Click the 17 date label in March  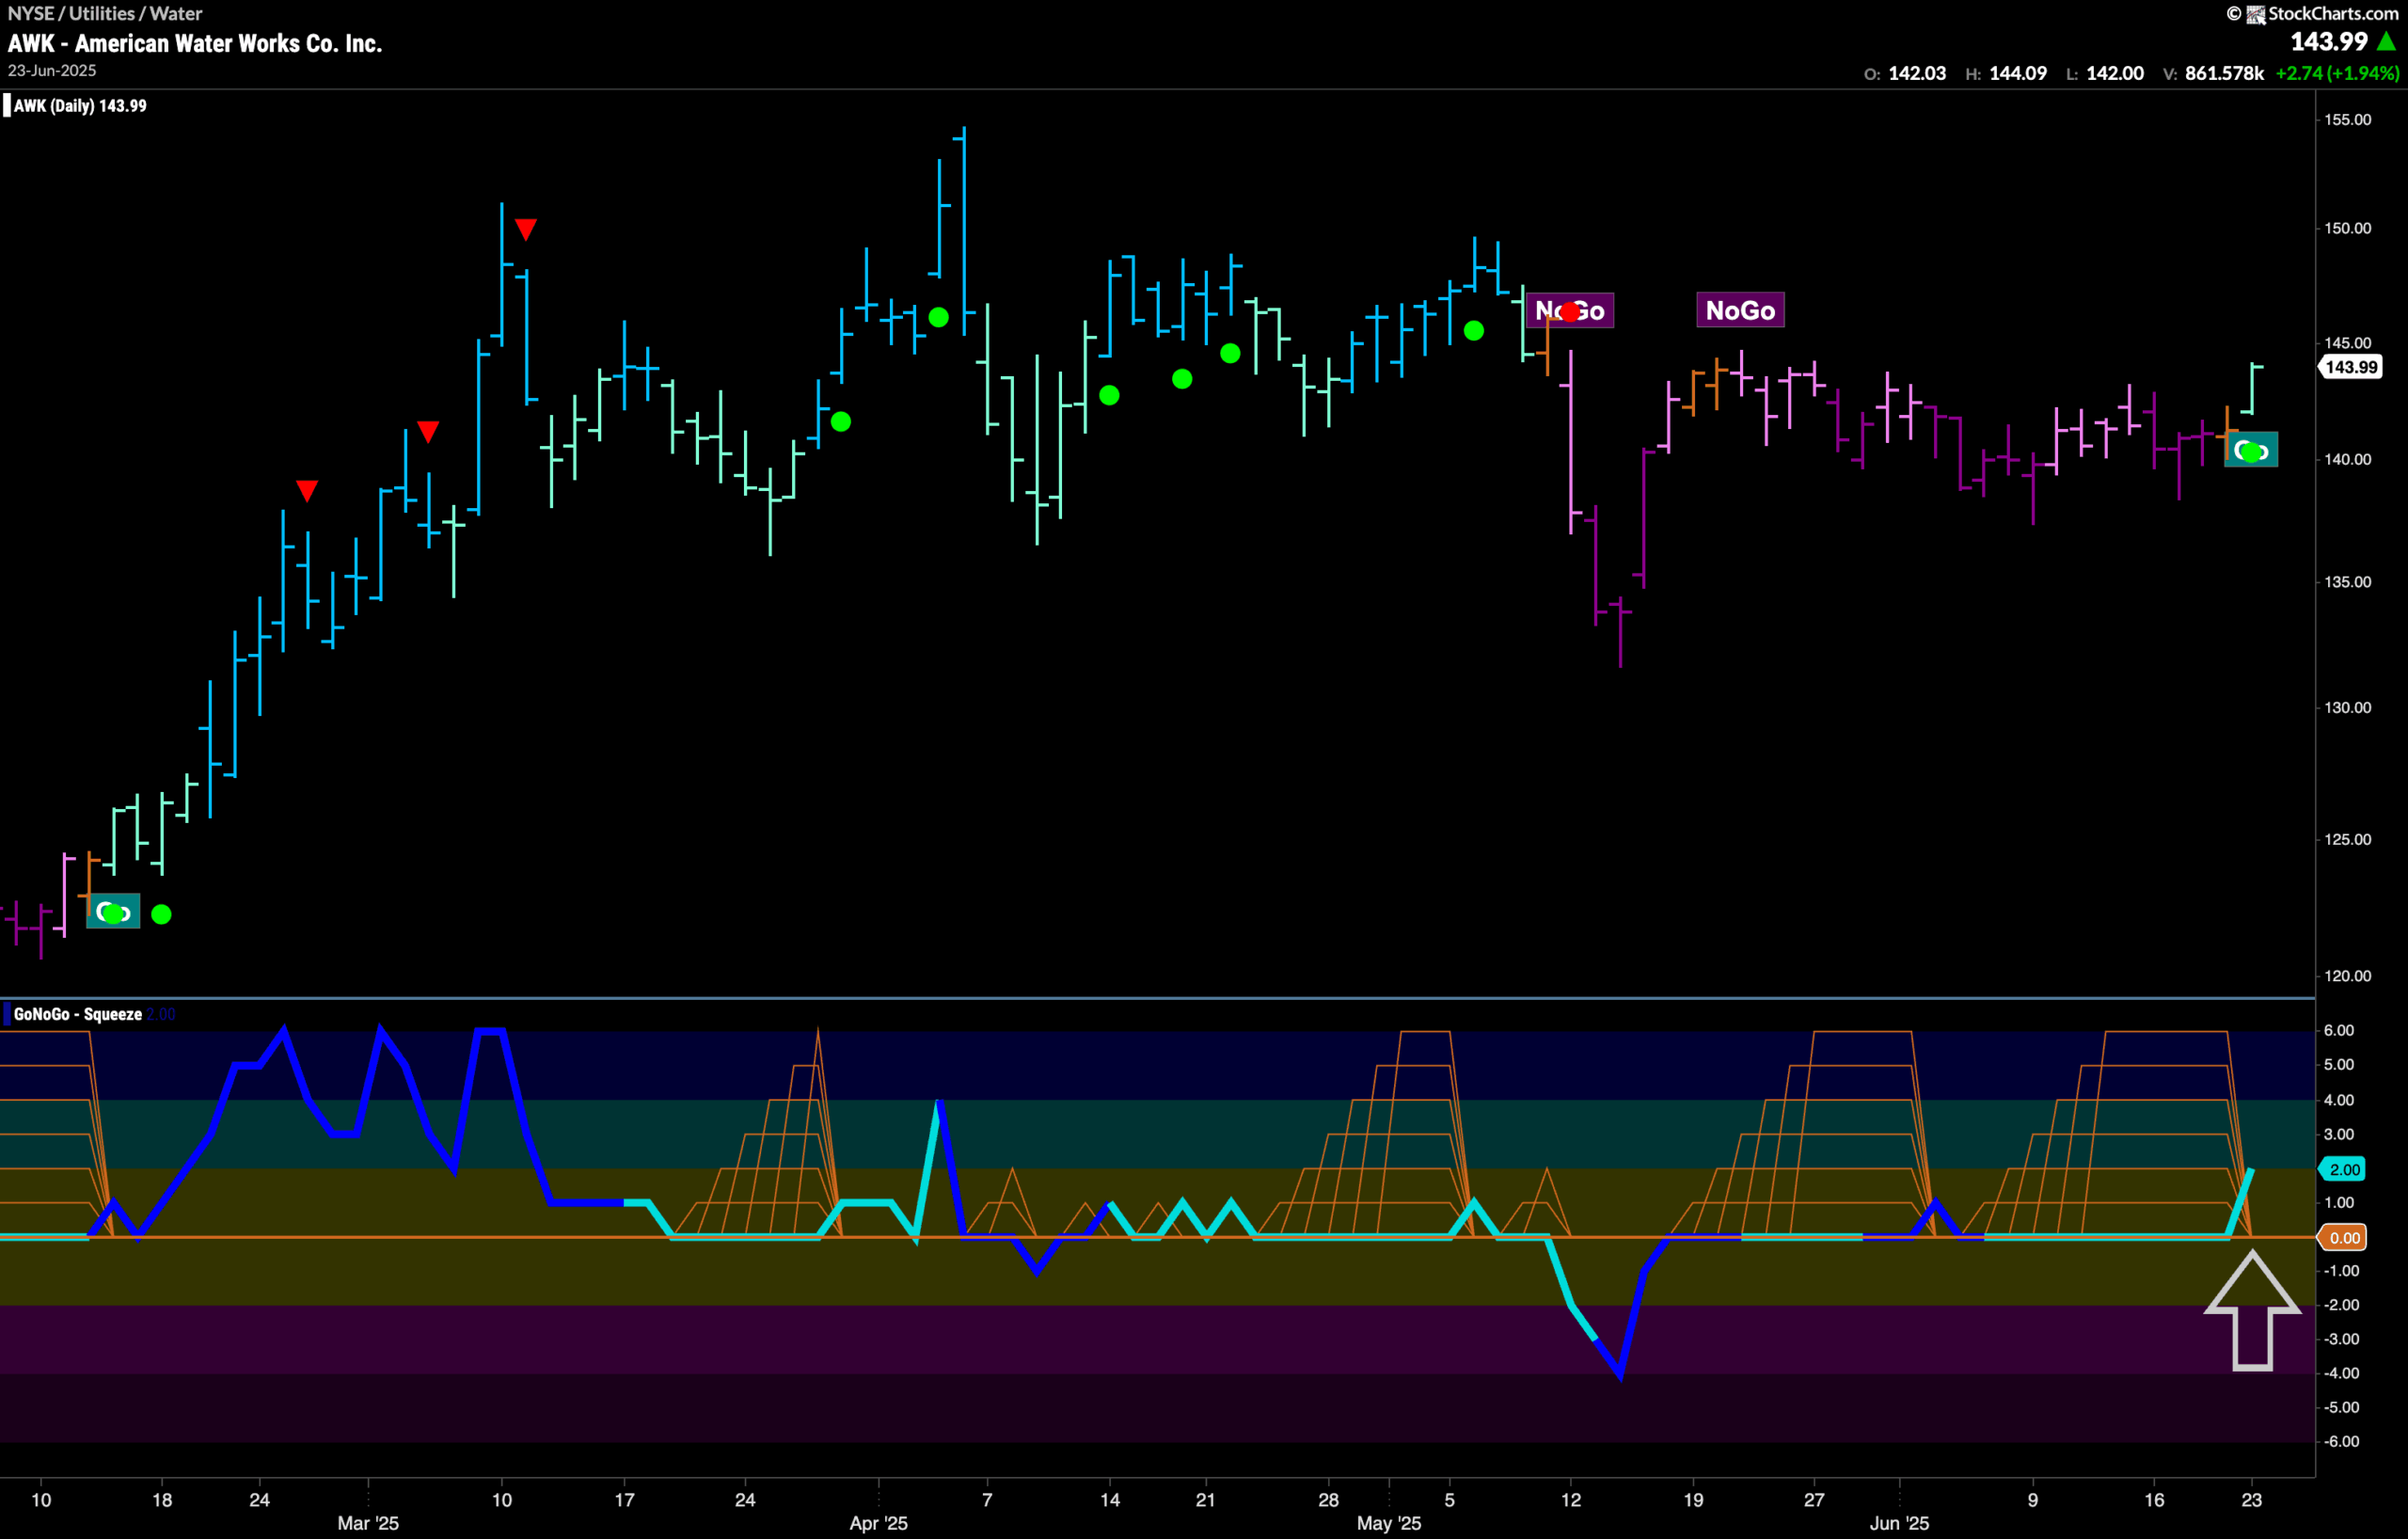pyautogui.click(x=624, y=1500)
